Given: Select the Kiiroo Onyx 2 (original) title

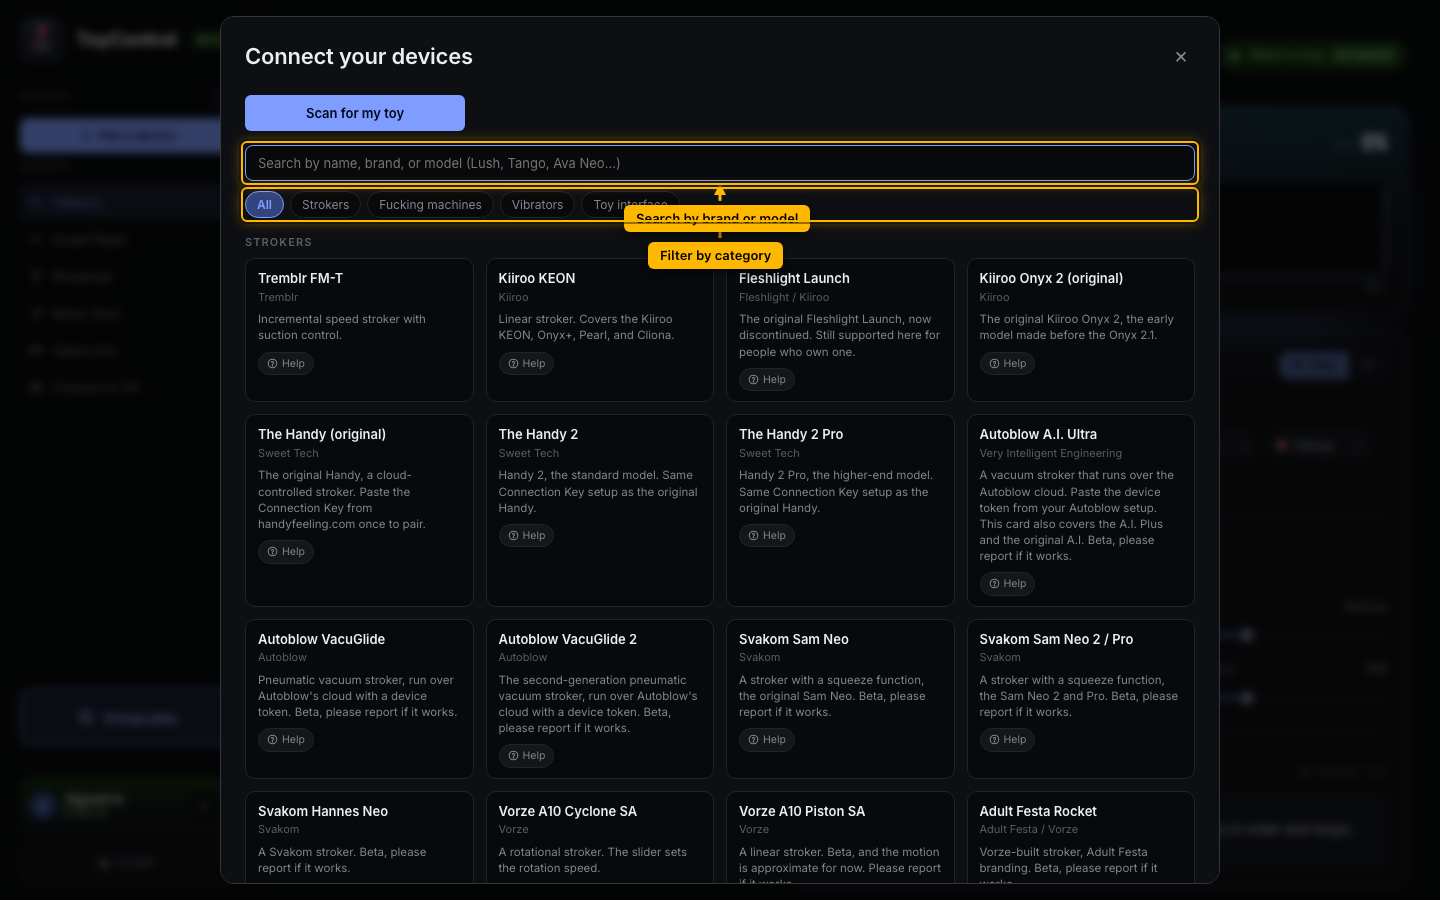Looking at the screenshot, I should [x=1051, y=278].
